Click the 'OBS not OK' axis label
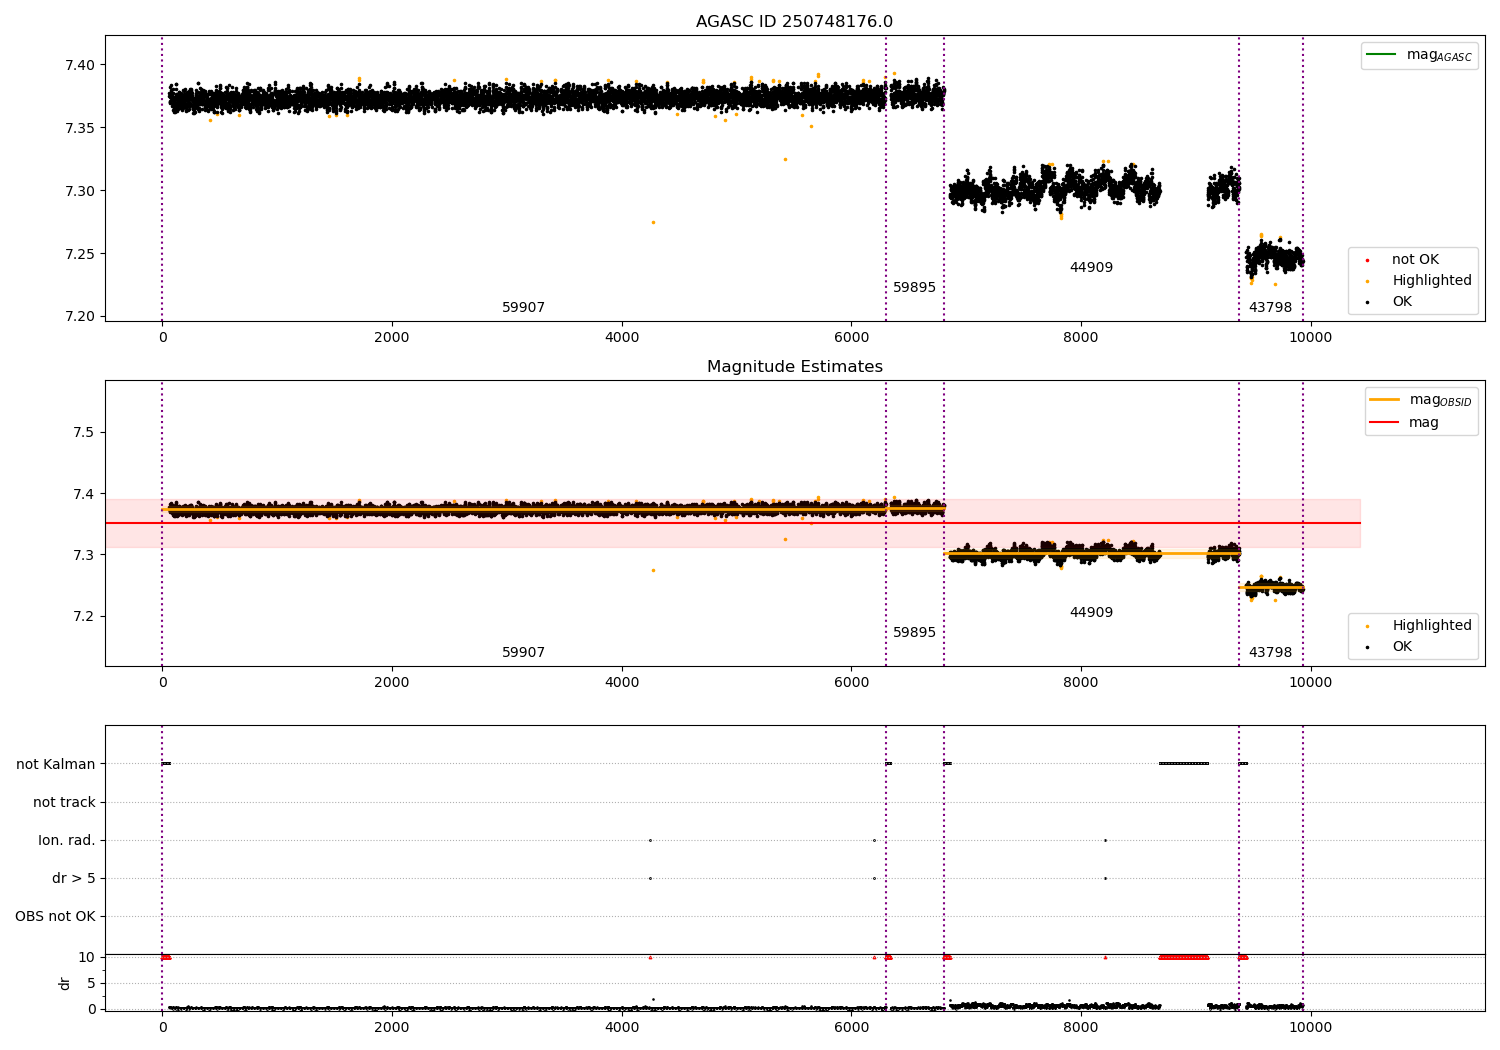Viewport: 1500px width, 1050px height. 55,916
